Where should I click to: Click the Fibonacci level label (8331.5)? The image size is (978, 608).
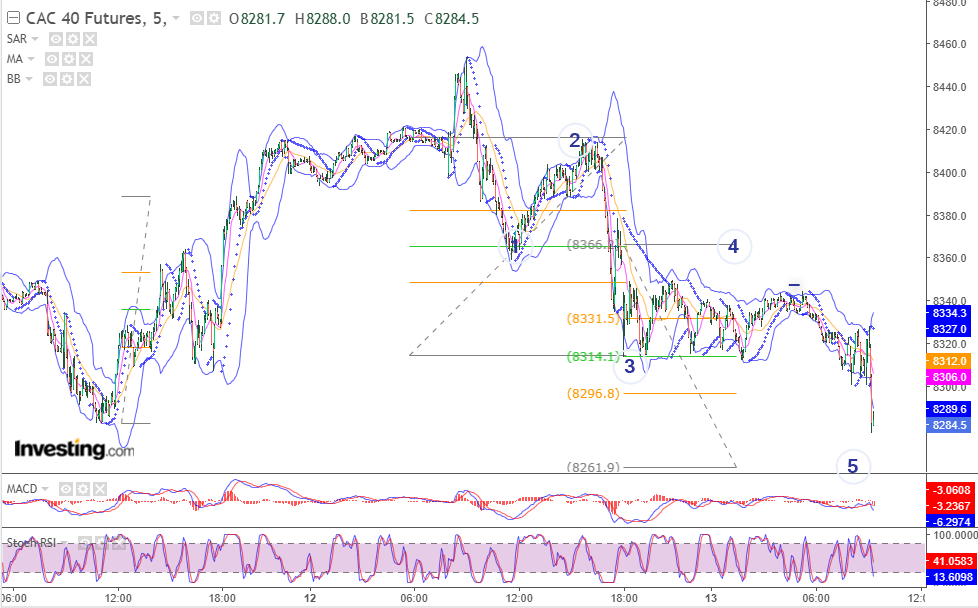coord(593,319)
